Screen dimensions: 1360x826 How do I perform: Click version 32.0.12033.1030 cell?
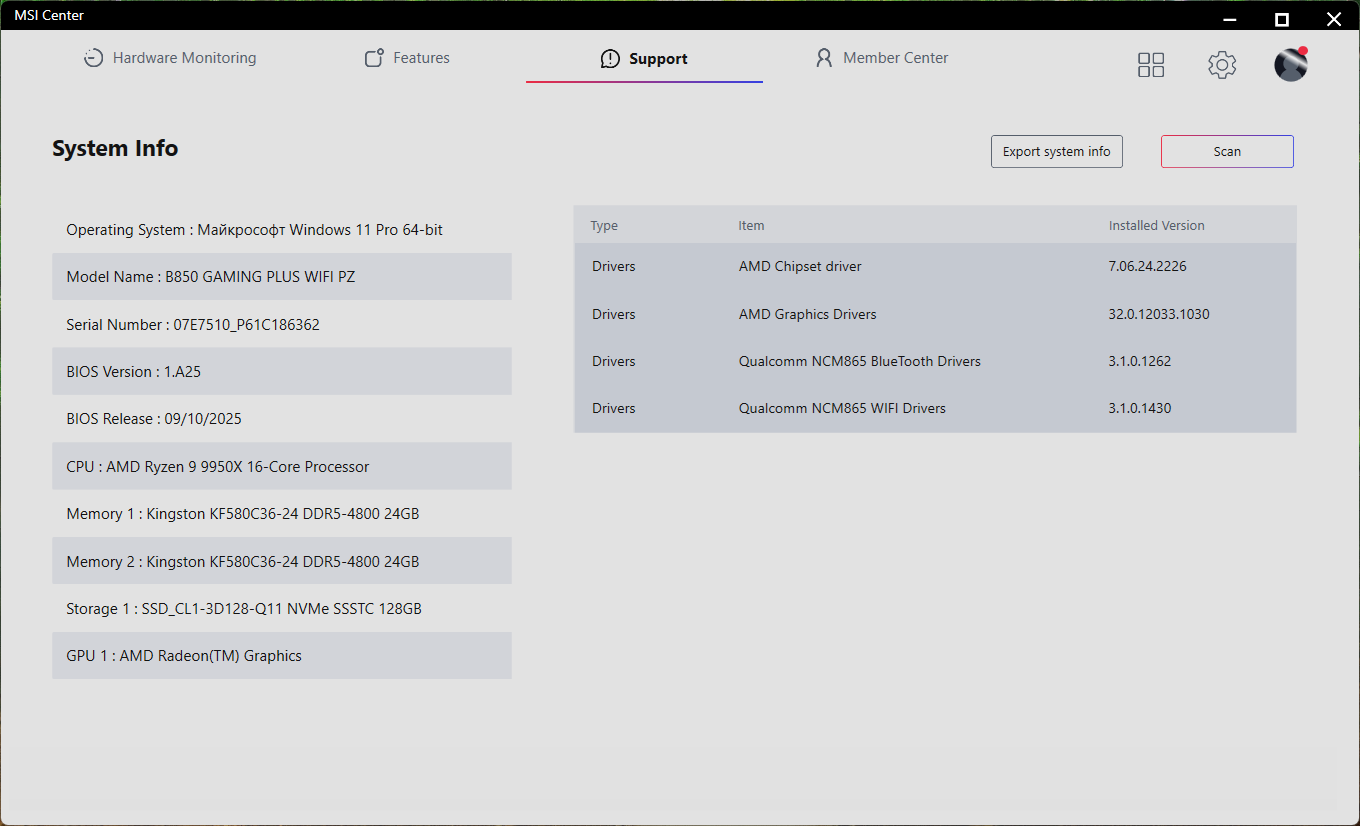click(1159, 314)
